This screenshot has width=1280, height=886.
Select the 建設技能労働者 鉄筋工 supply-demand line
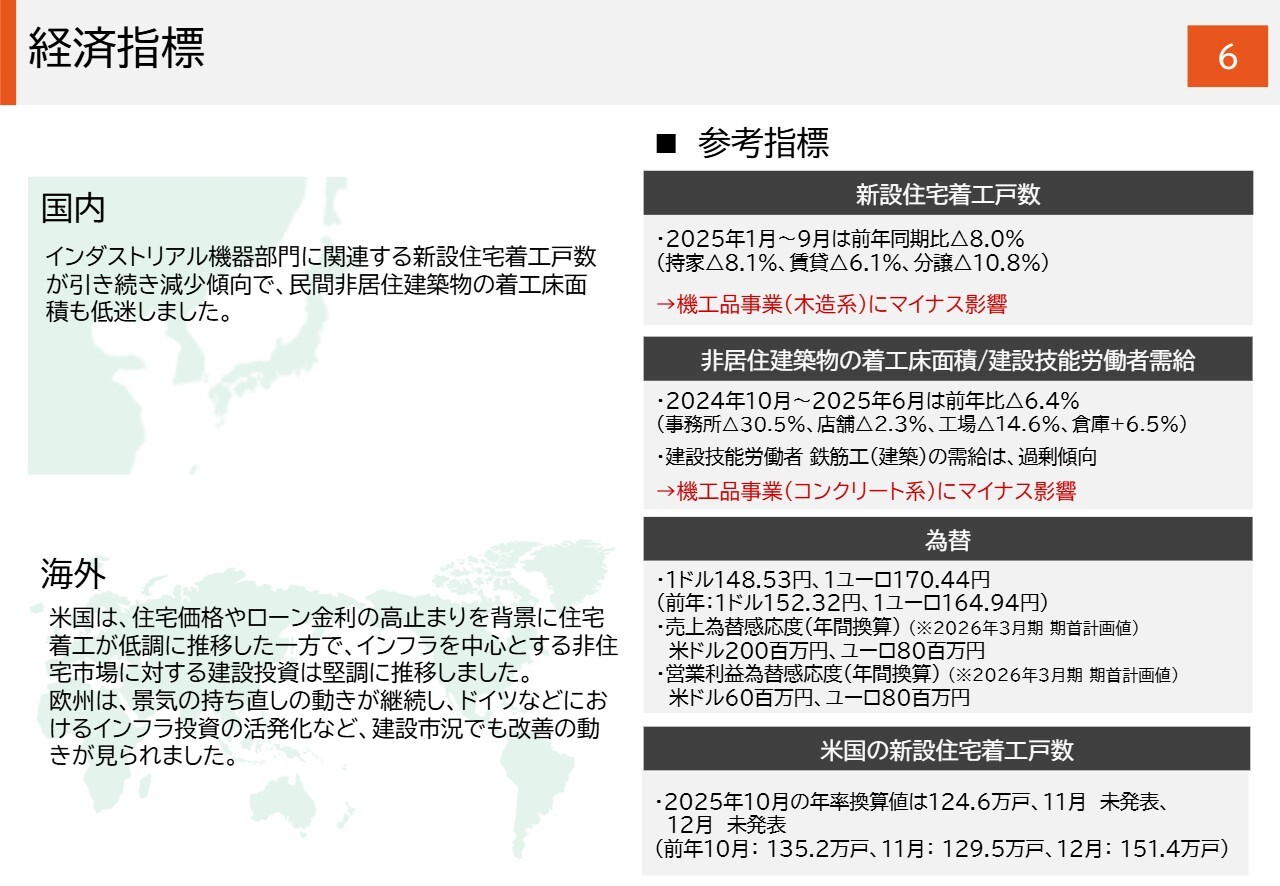pos(877,457)
